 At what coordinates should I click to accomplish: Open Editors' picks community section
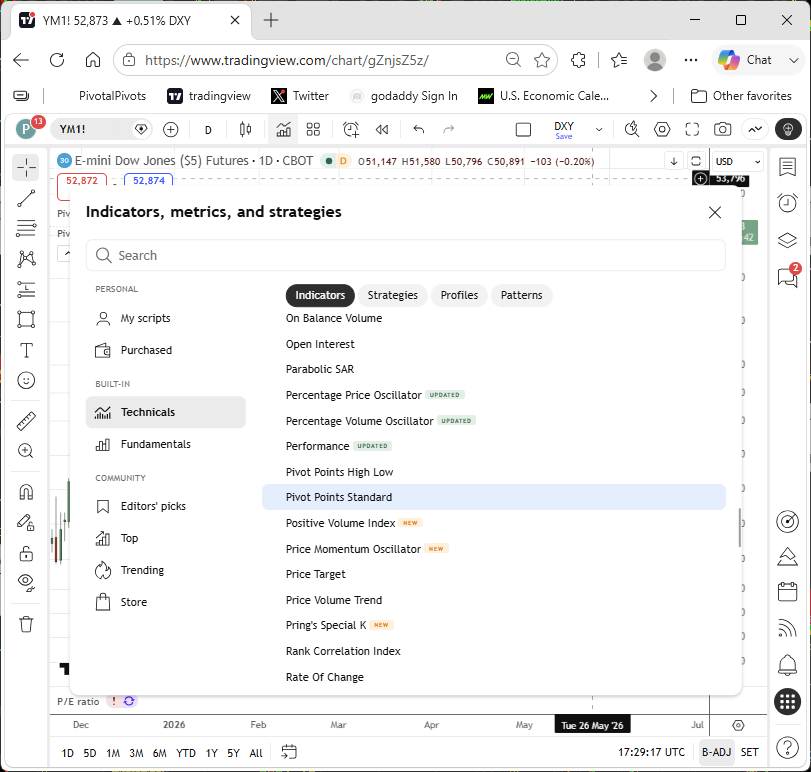coord(166,506)
